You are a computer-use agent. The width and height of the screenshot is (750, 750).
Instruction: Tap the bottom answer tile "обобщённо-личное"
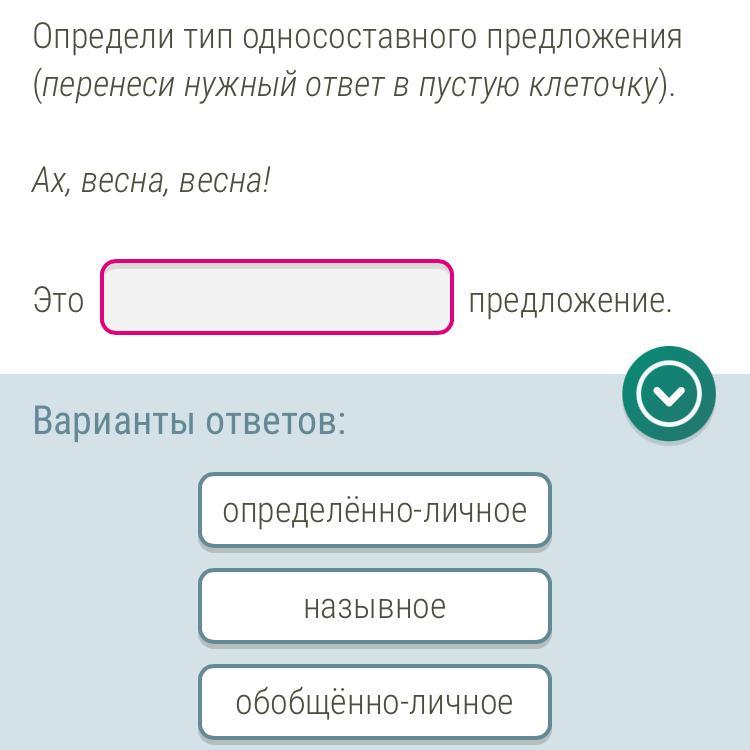[374, 702]
